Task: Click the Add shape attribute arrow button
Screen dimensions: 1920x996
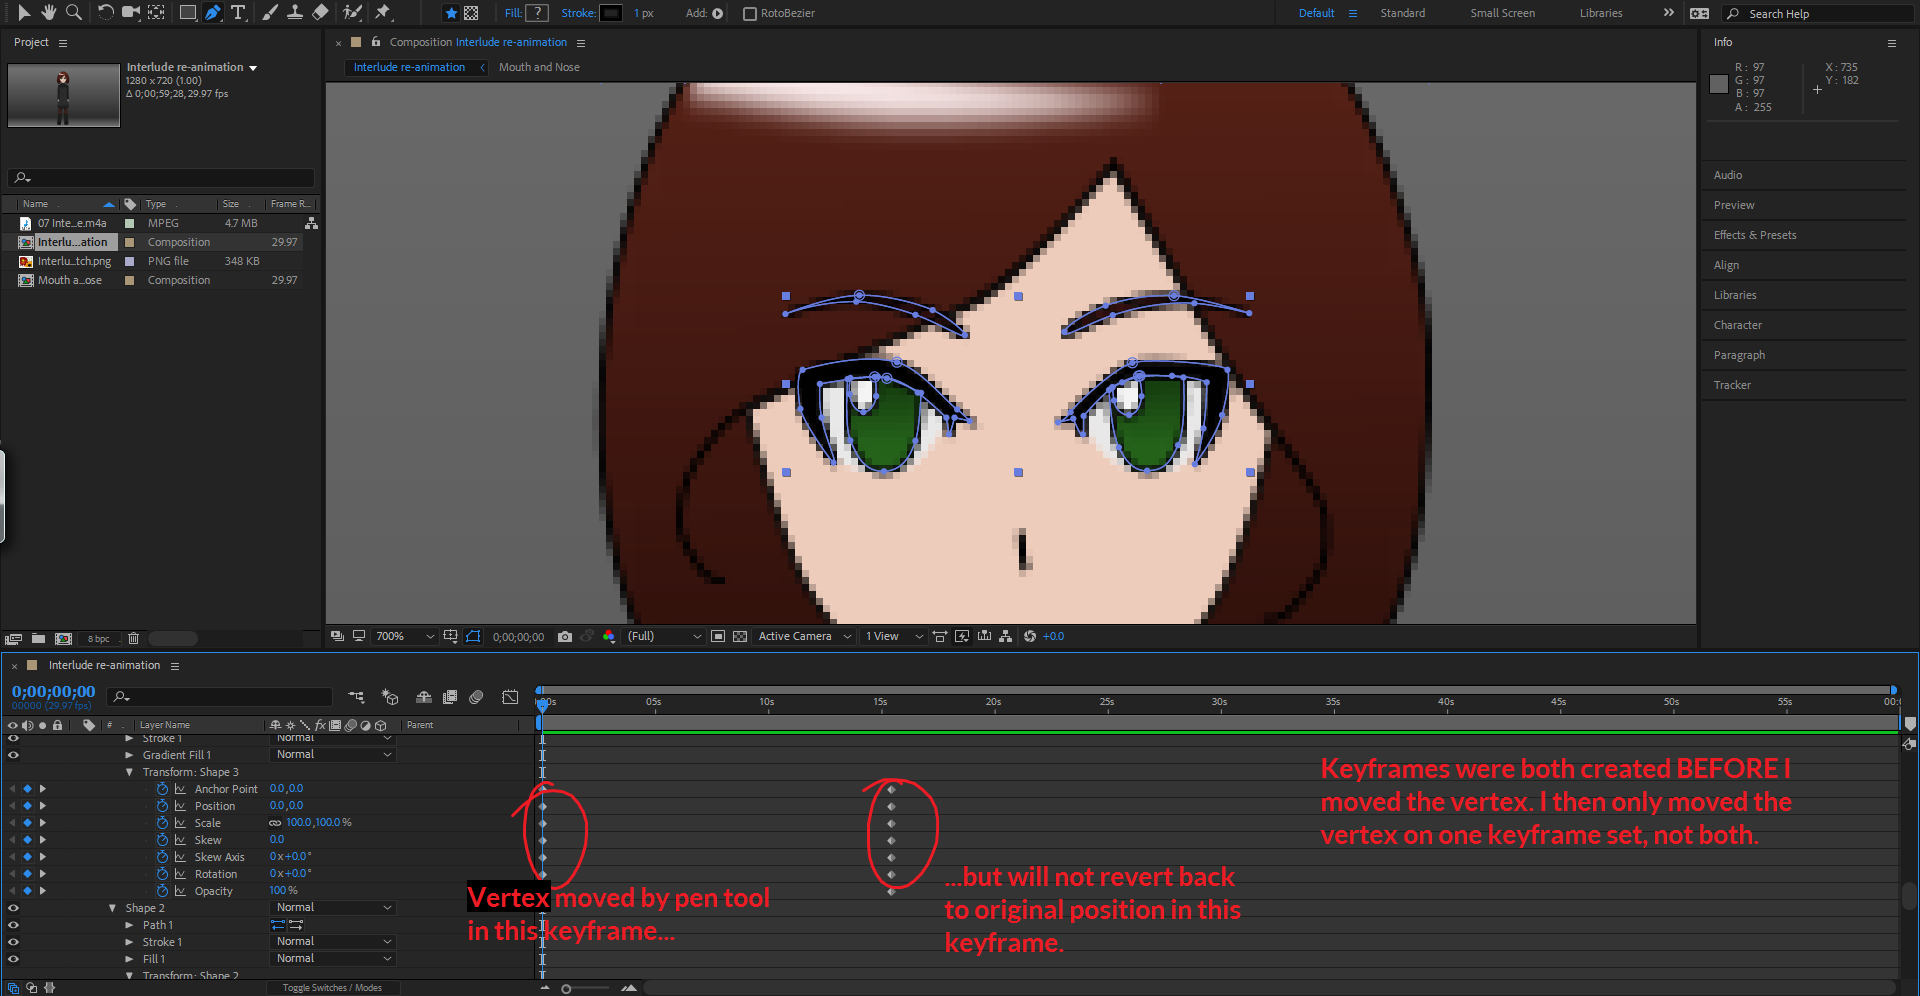Action: pyautogui.click(x=717, y=13)
